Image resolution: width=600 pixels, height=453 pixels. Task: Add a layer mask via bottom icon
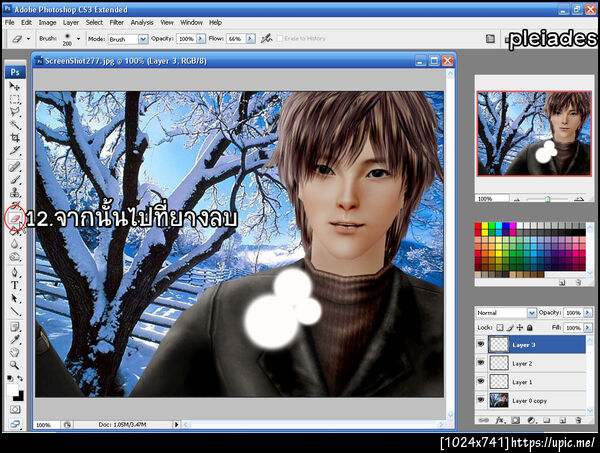pyautogui.click(x=515, y=420)
